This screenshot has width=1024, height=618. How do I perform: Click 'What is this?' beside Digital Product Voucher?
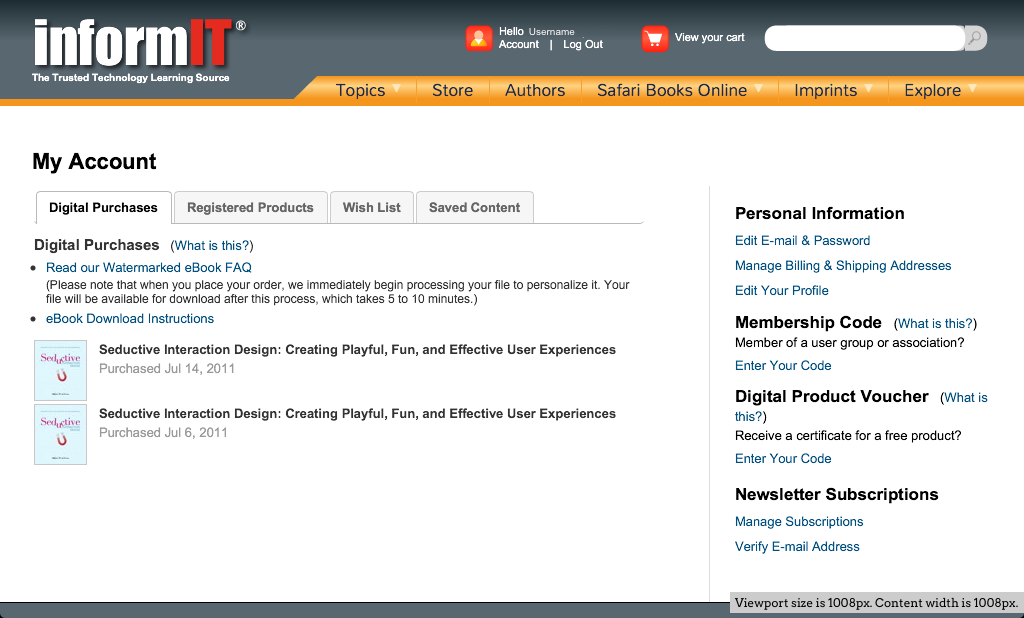[861, 406]
